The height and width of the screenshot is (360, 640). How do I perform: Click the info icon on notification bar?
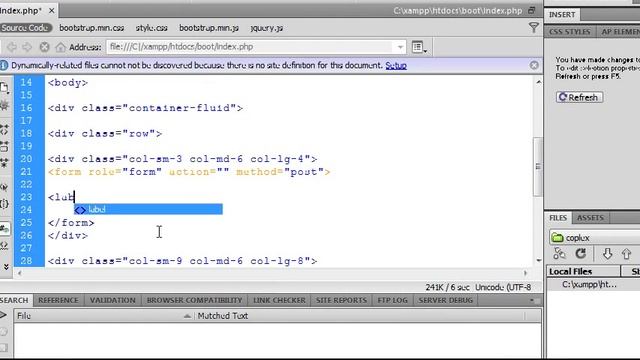[4, 65]
